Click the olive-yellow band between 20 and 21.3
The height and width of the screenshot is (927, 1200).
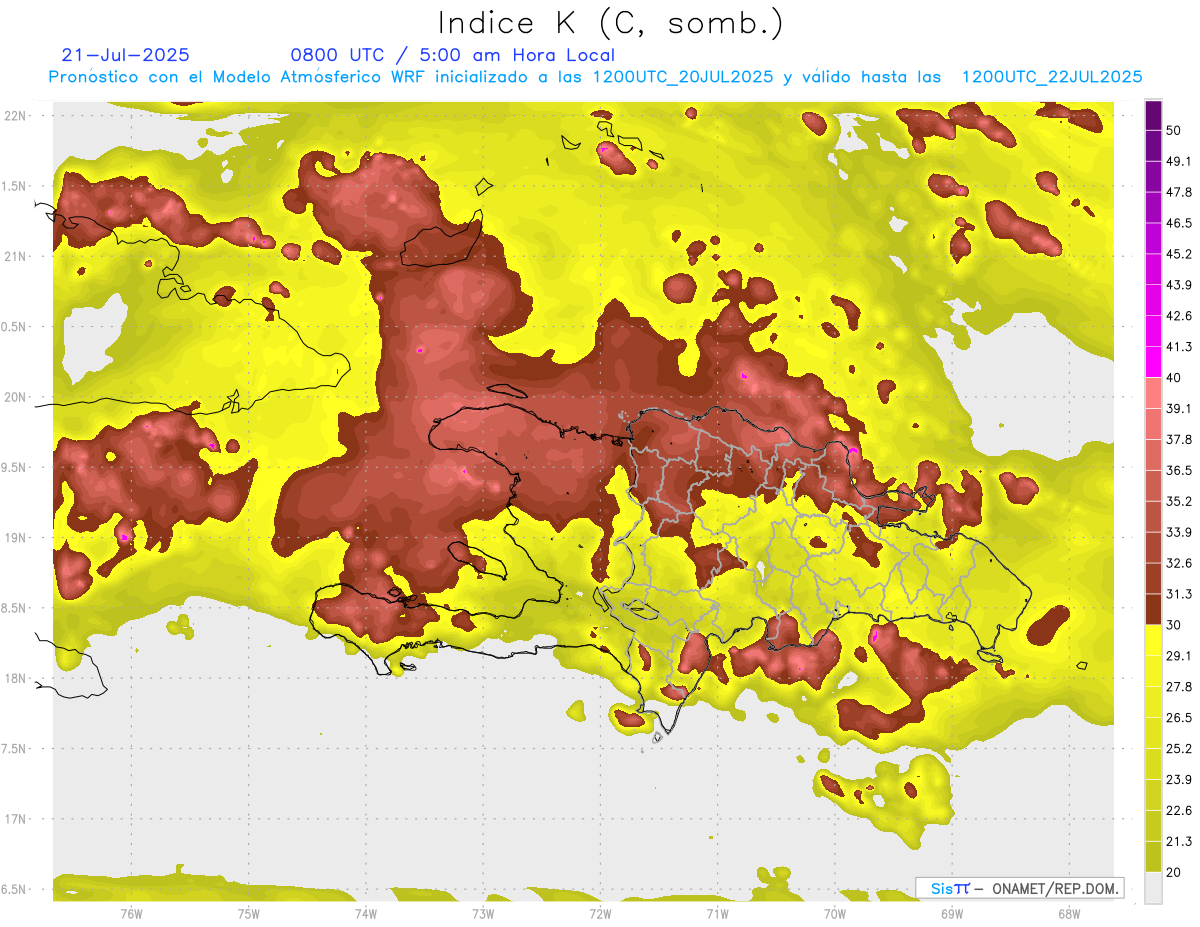point(1153,856)
